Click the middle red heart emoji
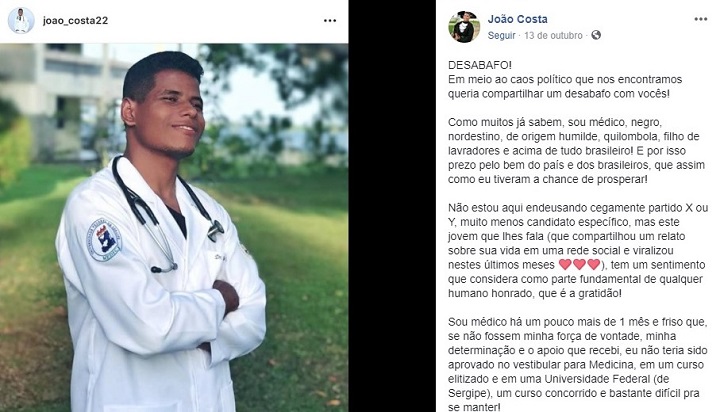This screenshot has height=412, width=720. (579, 265)
